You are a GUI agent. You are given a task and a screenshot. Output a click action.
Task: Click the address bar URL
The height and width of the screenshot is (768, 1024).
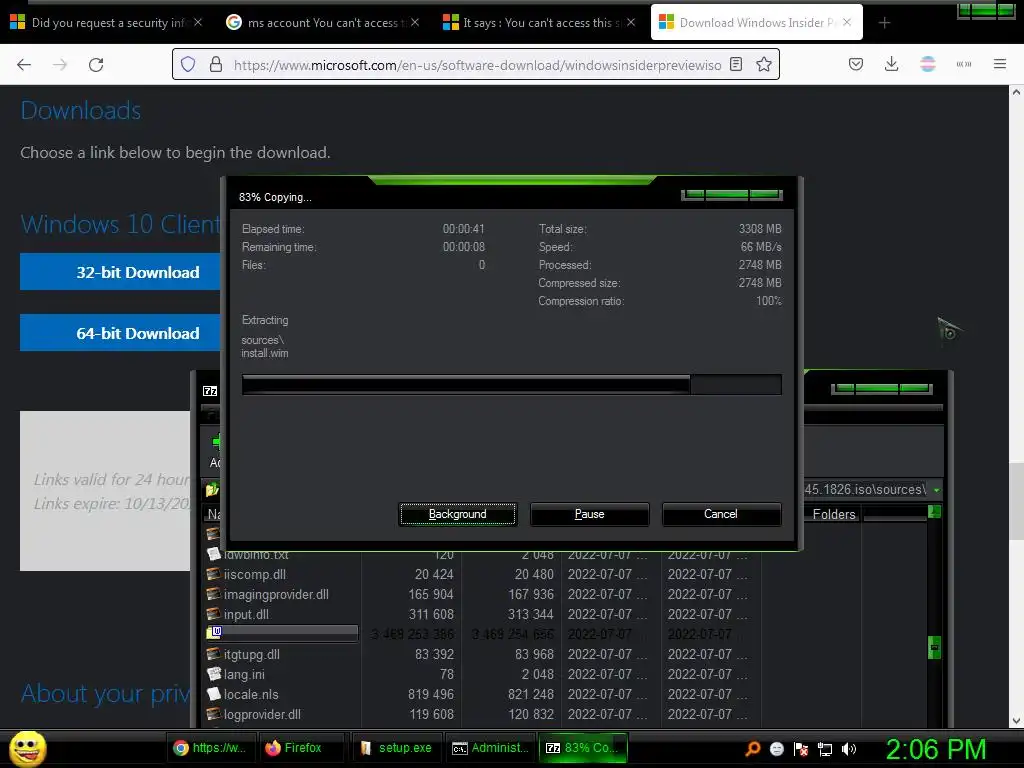[x=477, y=65]
